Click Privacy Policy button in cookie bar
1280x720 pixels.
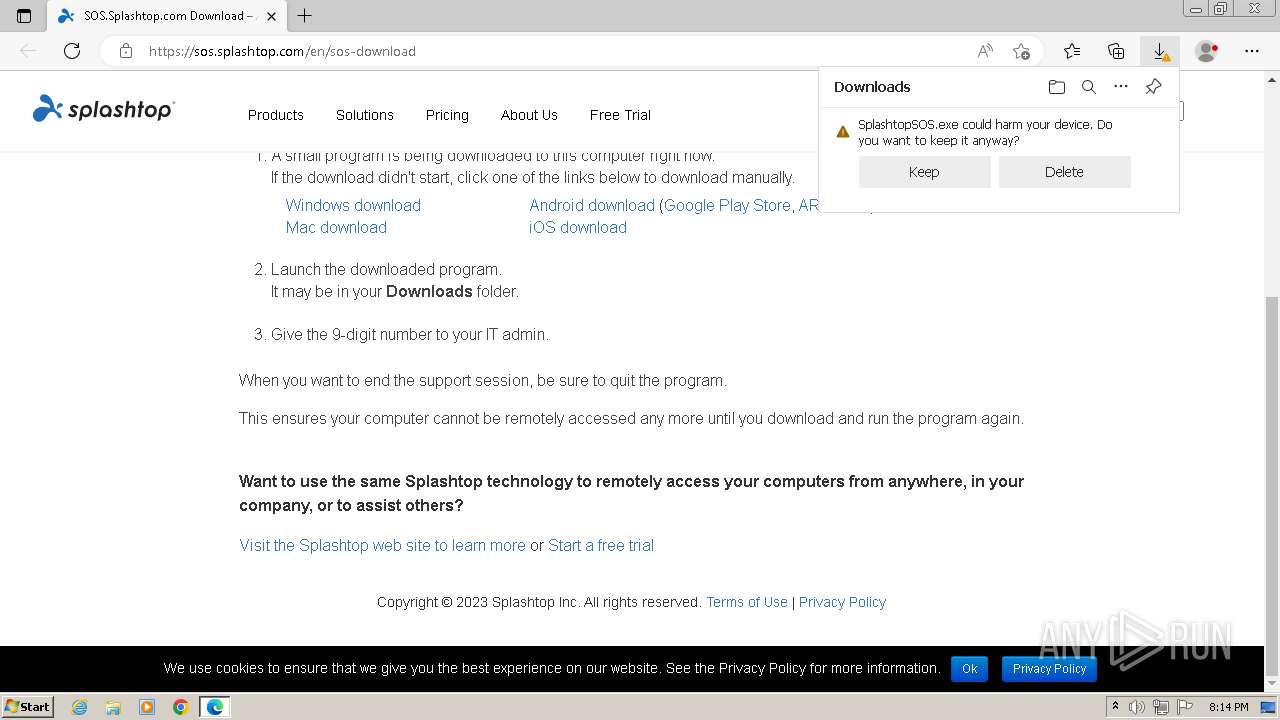1049,669
